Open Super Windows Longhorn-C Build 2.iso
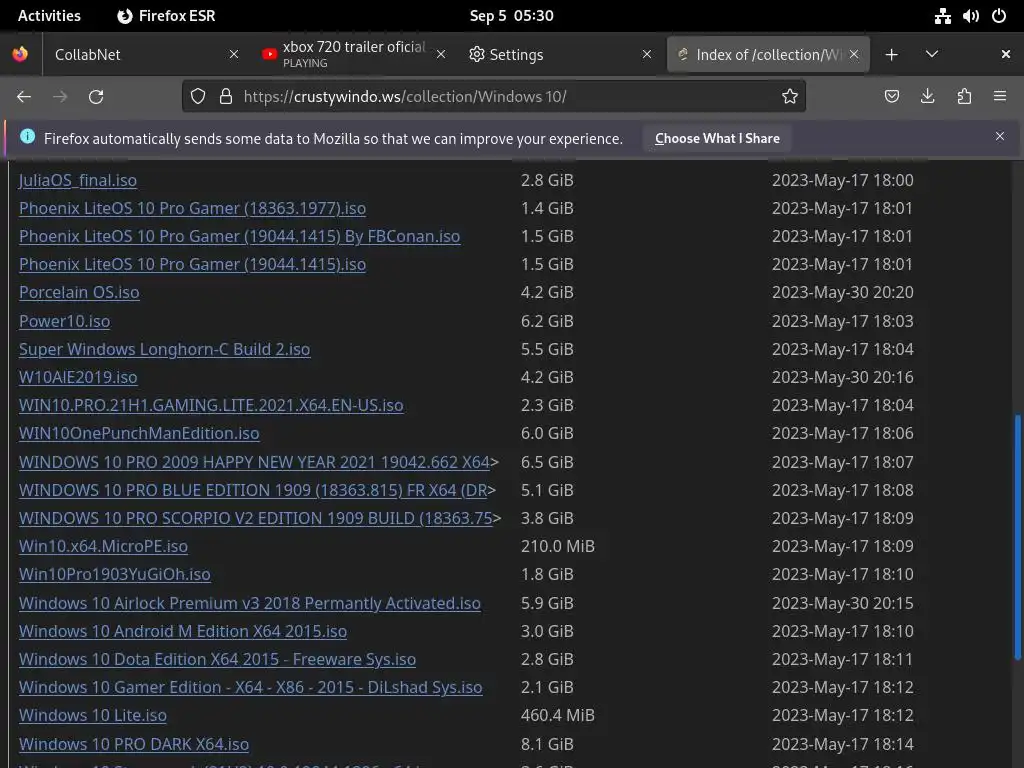 164,349
